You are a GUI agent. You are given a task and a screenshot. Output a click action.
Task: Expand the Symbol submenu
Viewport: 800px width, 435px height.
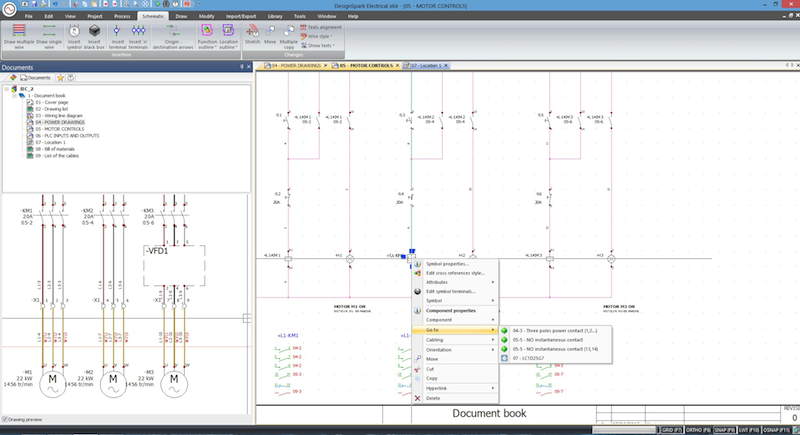click(455, 301)
